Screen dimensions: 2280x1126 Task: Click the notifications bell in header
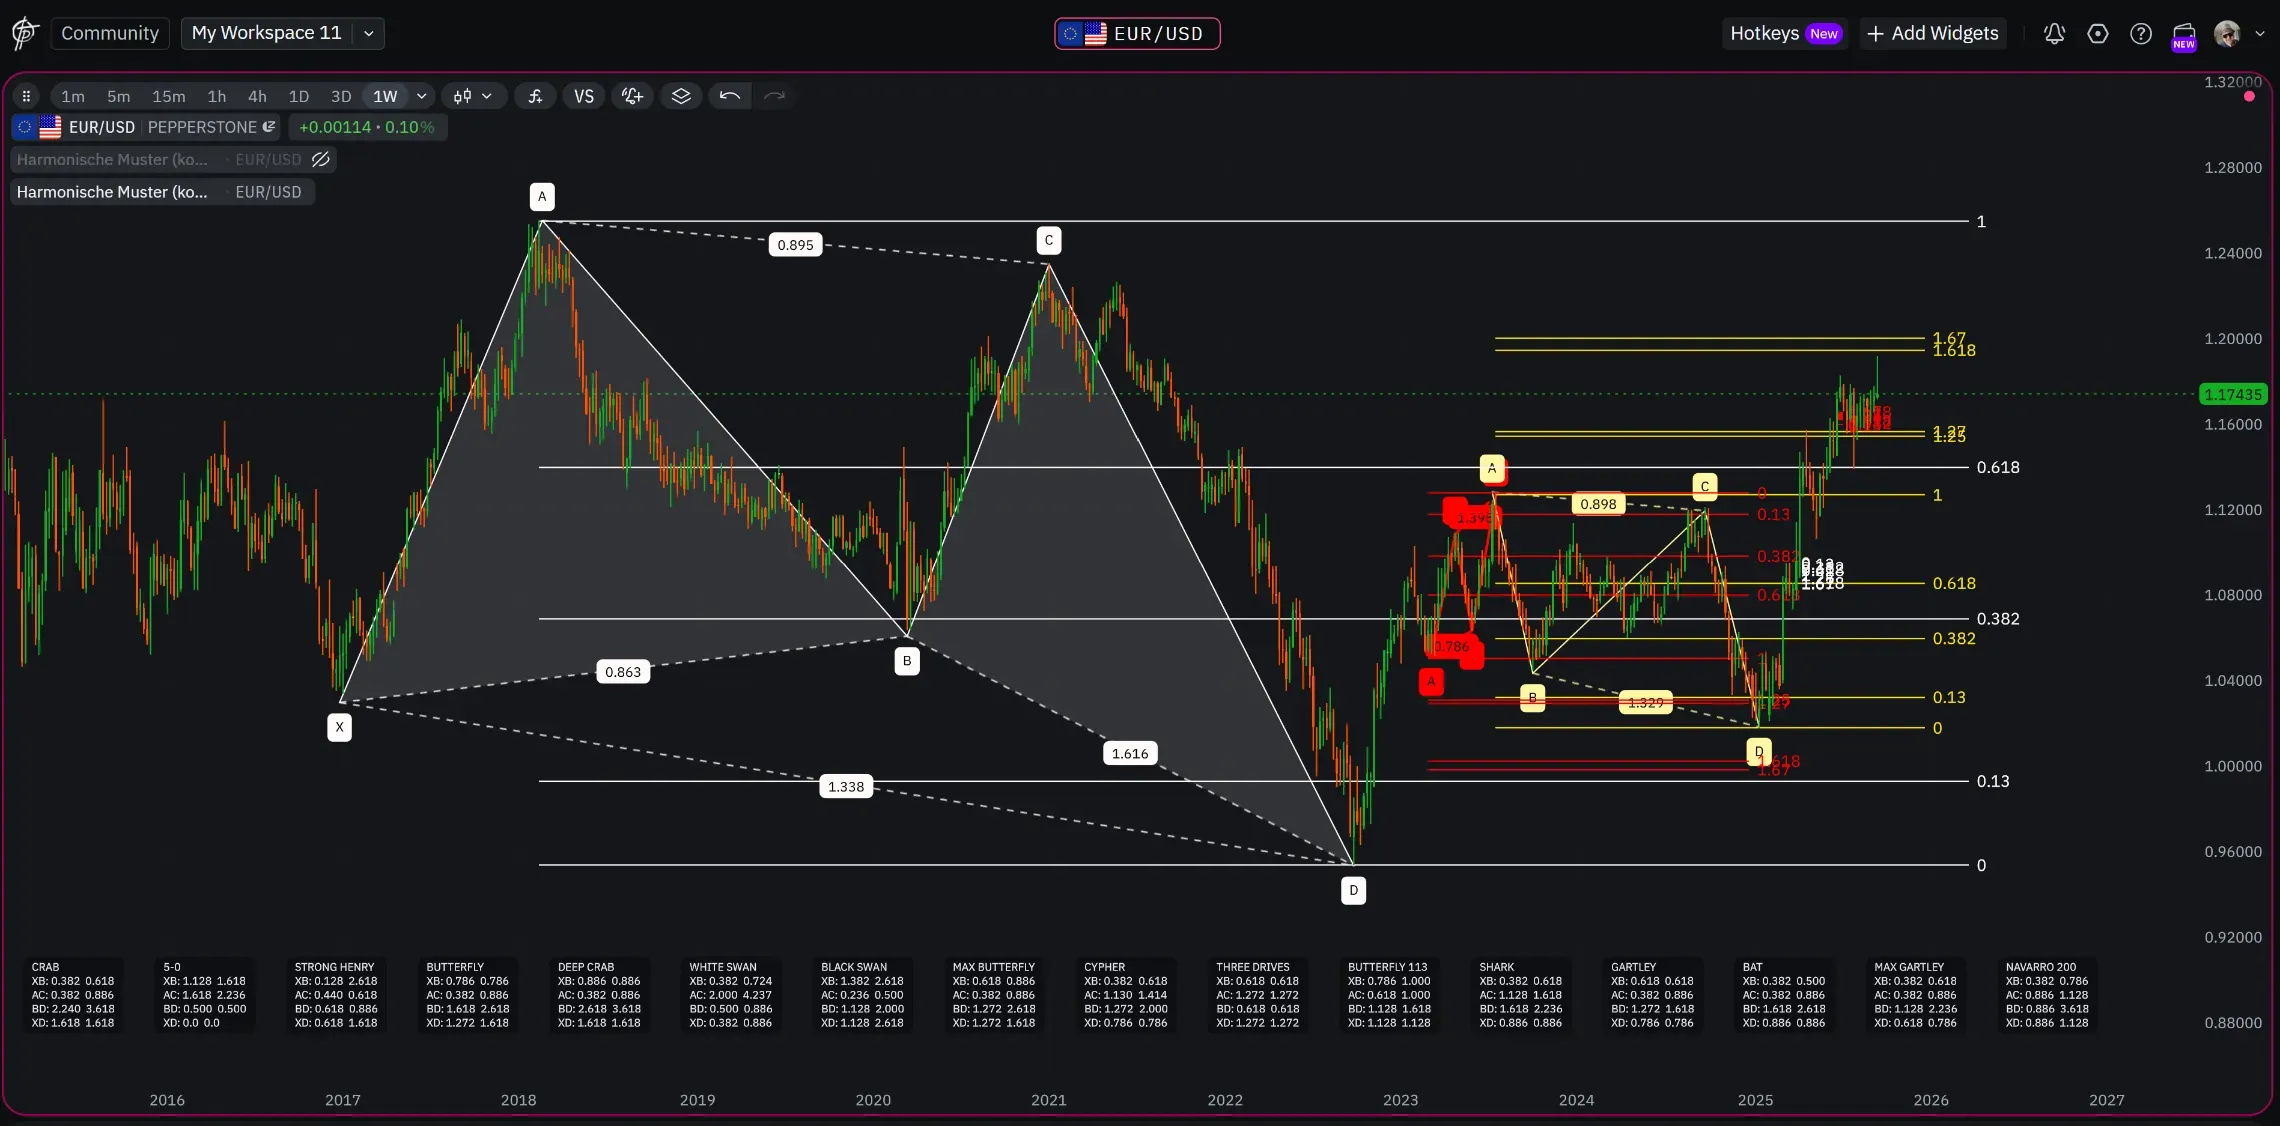(2054, 33)
